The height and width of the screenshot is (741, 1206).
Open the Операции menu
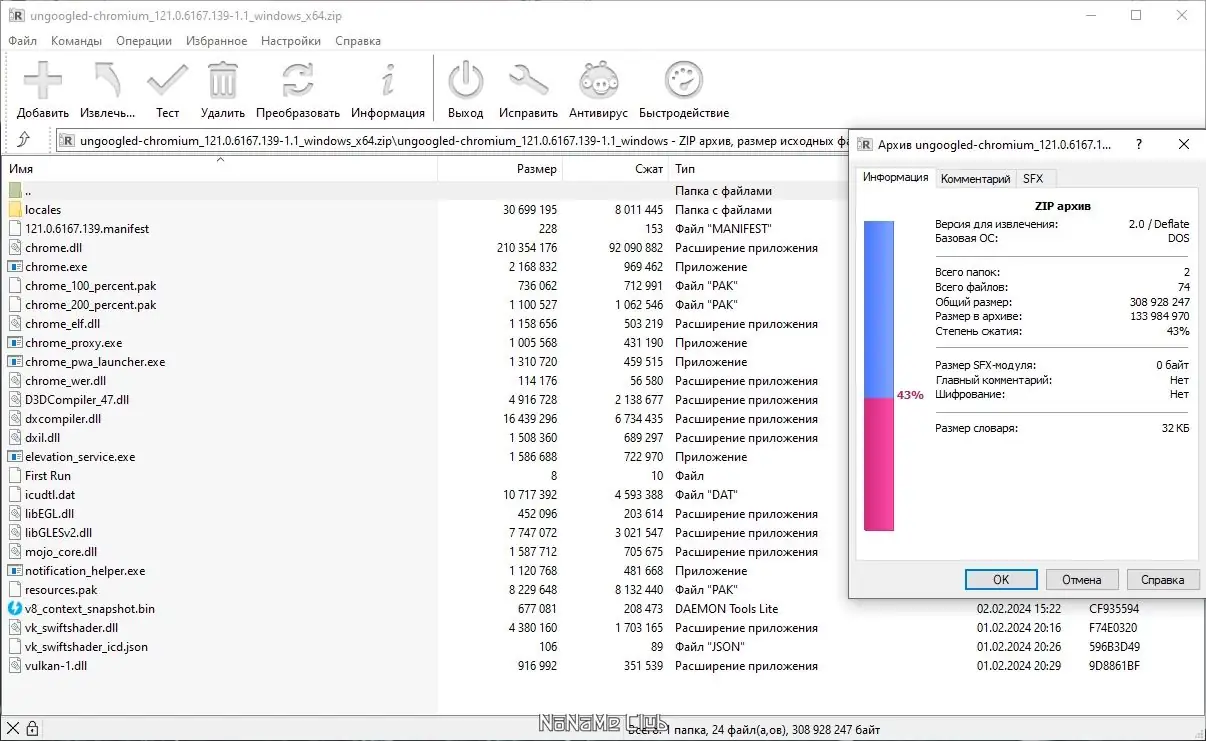point(143,40)
